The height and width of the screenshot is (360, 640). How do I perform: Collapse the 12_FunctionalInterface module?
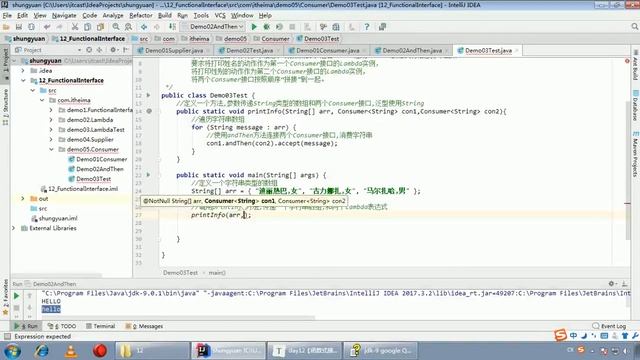[x=23, y=80]
